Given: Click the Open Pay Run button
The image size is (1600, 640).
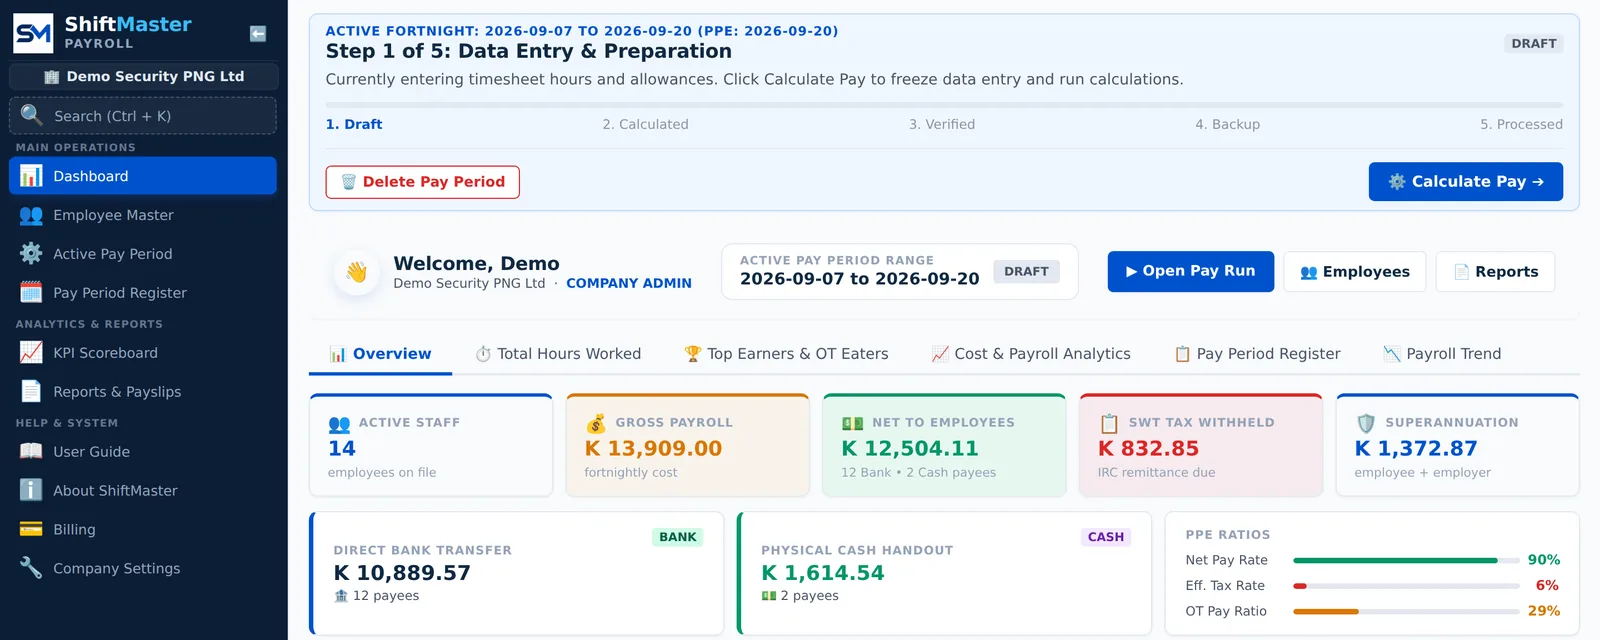Looking at the screenshot, I should [1191, 271].
